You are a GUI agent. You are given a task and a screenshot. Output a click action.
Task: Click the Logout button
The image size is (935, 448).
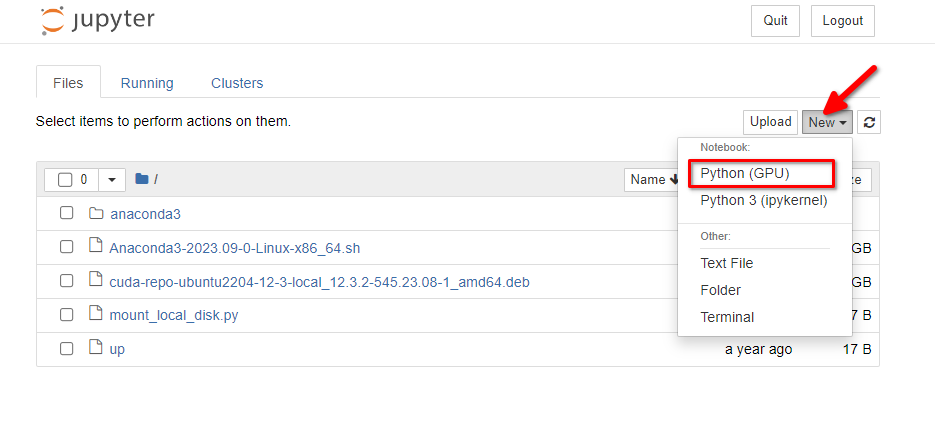(x=843, y=21)
